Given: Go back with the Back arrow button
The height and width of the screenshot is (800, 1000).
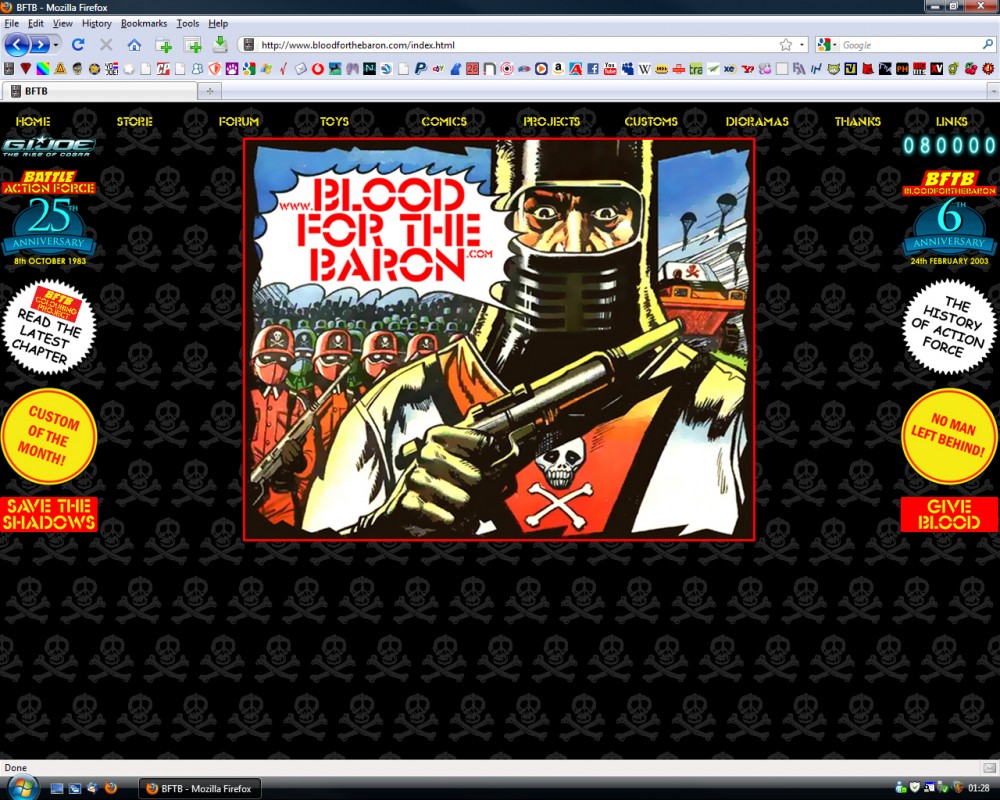Looking at the screenshot, I should 17,45.
